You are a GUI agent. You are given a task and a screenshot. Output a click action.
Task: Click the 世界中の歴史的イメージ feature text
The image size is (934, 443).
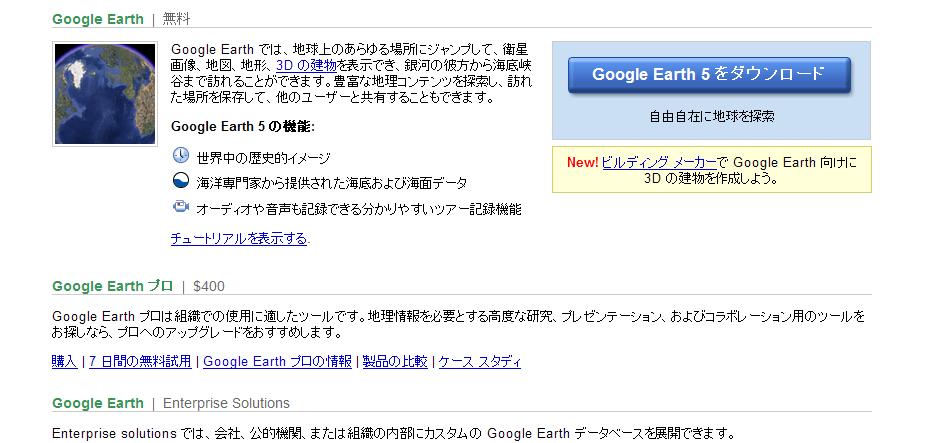[263, 158]
